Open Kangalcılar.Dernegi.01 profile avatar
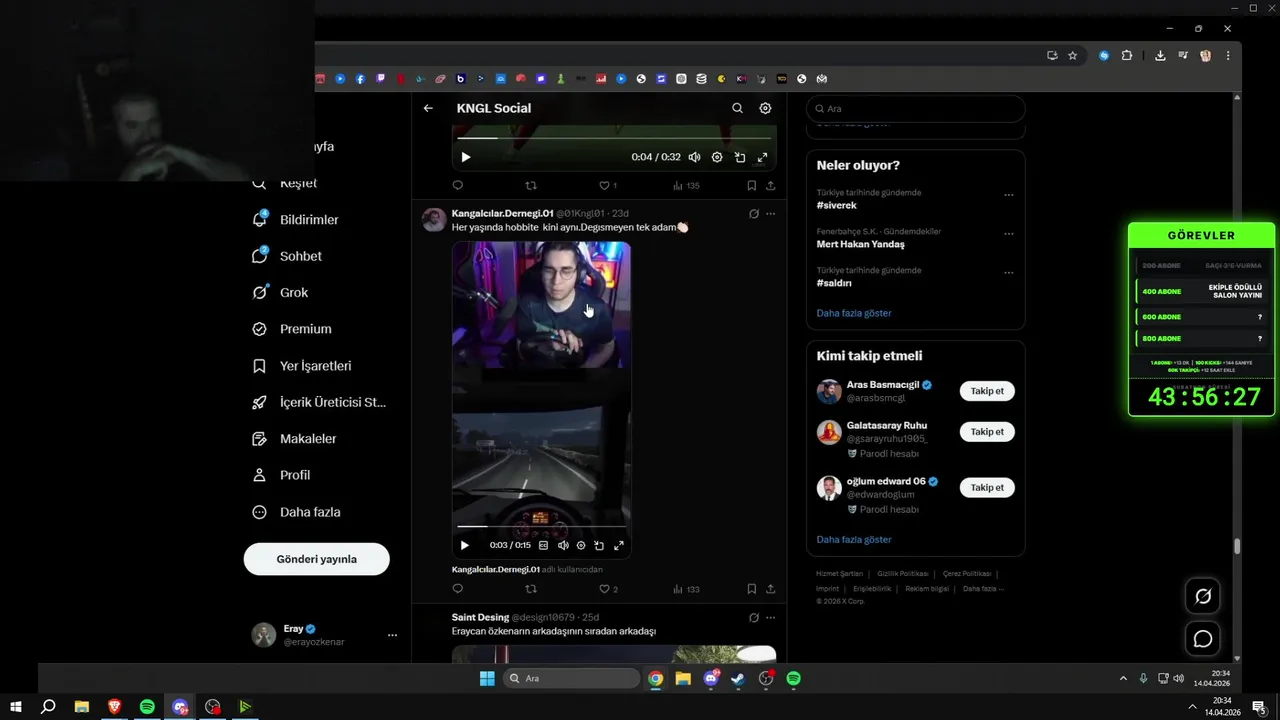This screenshot has height=720, width=1280. coord(434,220)
